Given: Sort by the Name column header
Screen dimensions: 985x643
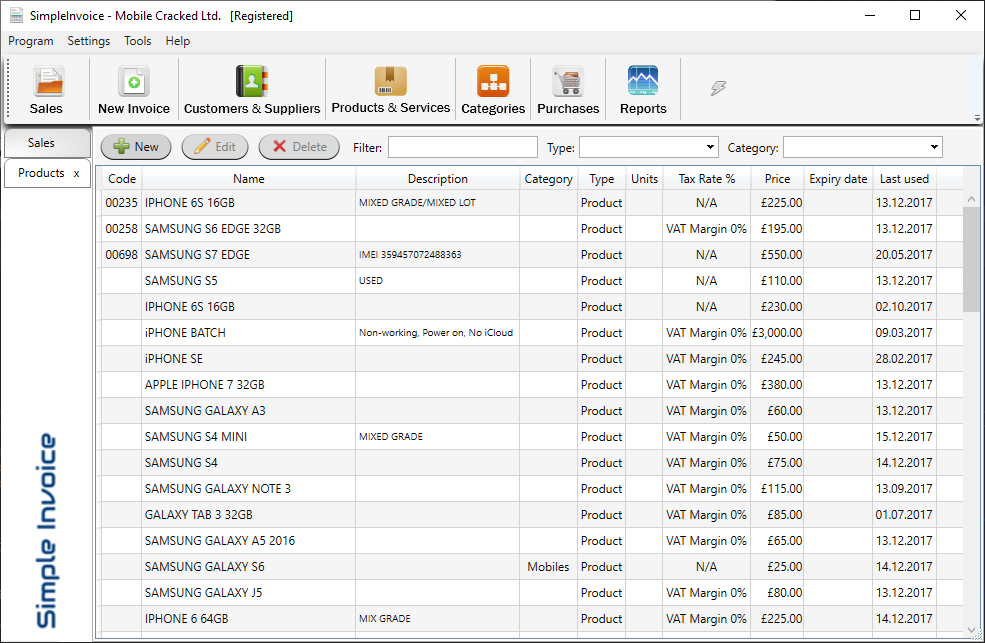Looking at the screenshot, I should [249, 179].
